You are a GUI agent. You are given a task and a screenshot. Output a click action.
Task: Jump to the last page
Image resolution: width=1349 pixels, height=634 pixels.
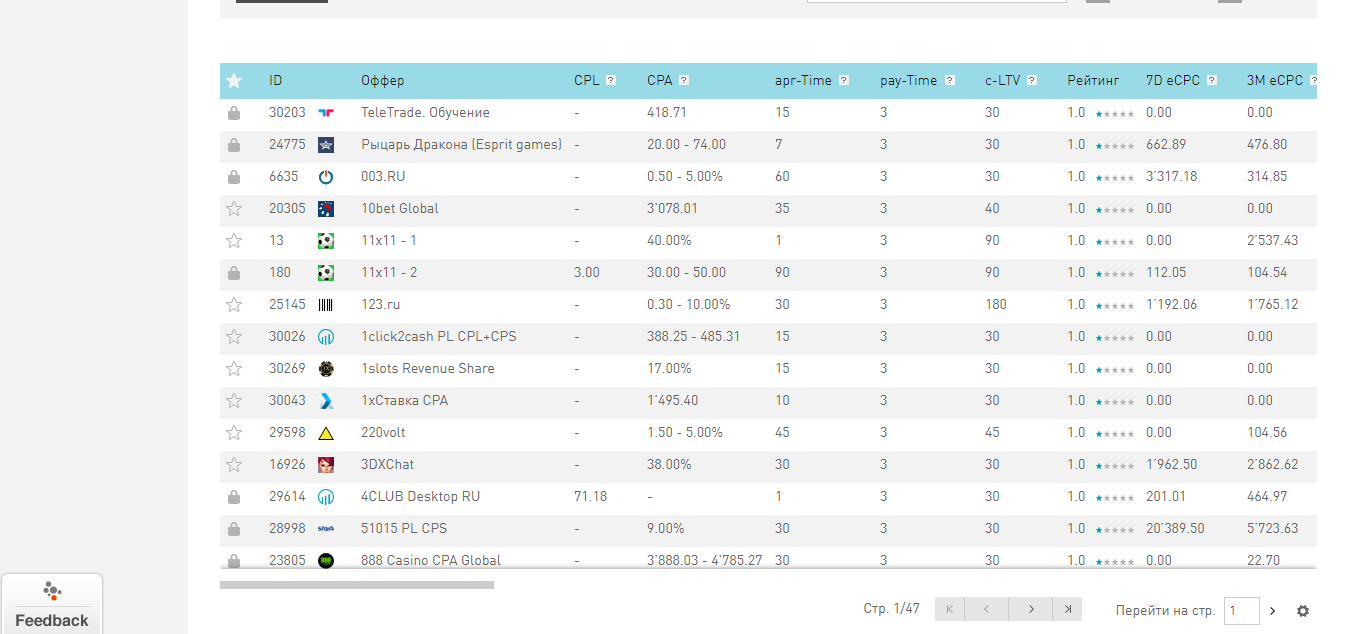(1067, 609)
